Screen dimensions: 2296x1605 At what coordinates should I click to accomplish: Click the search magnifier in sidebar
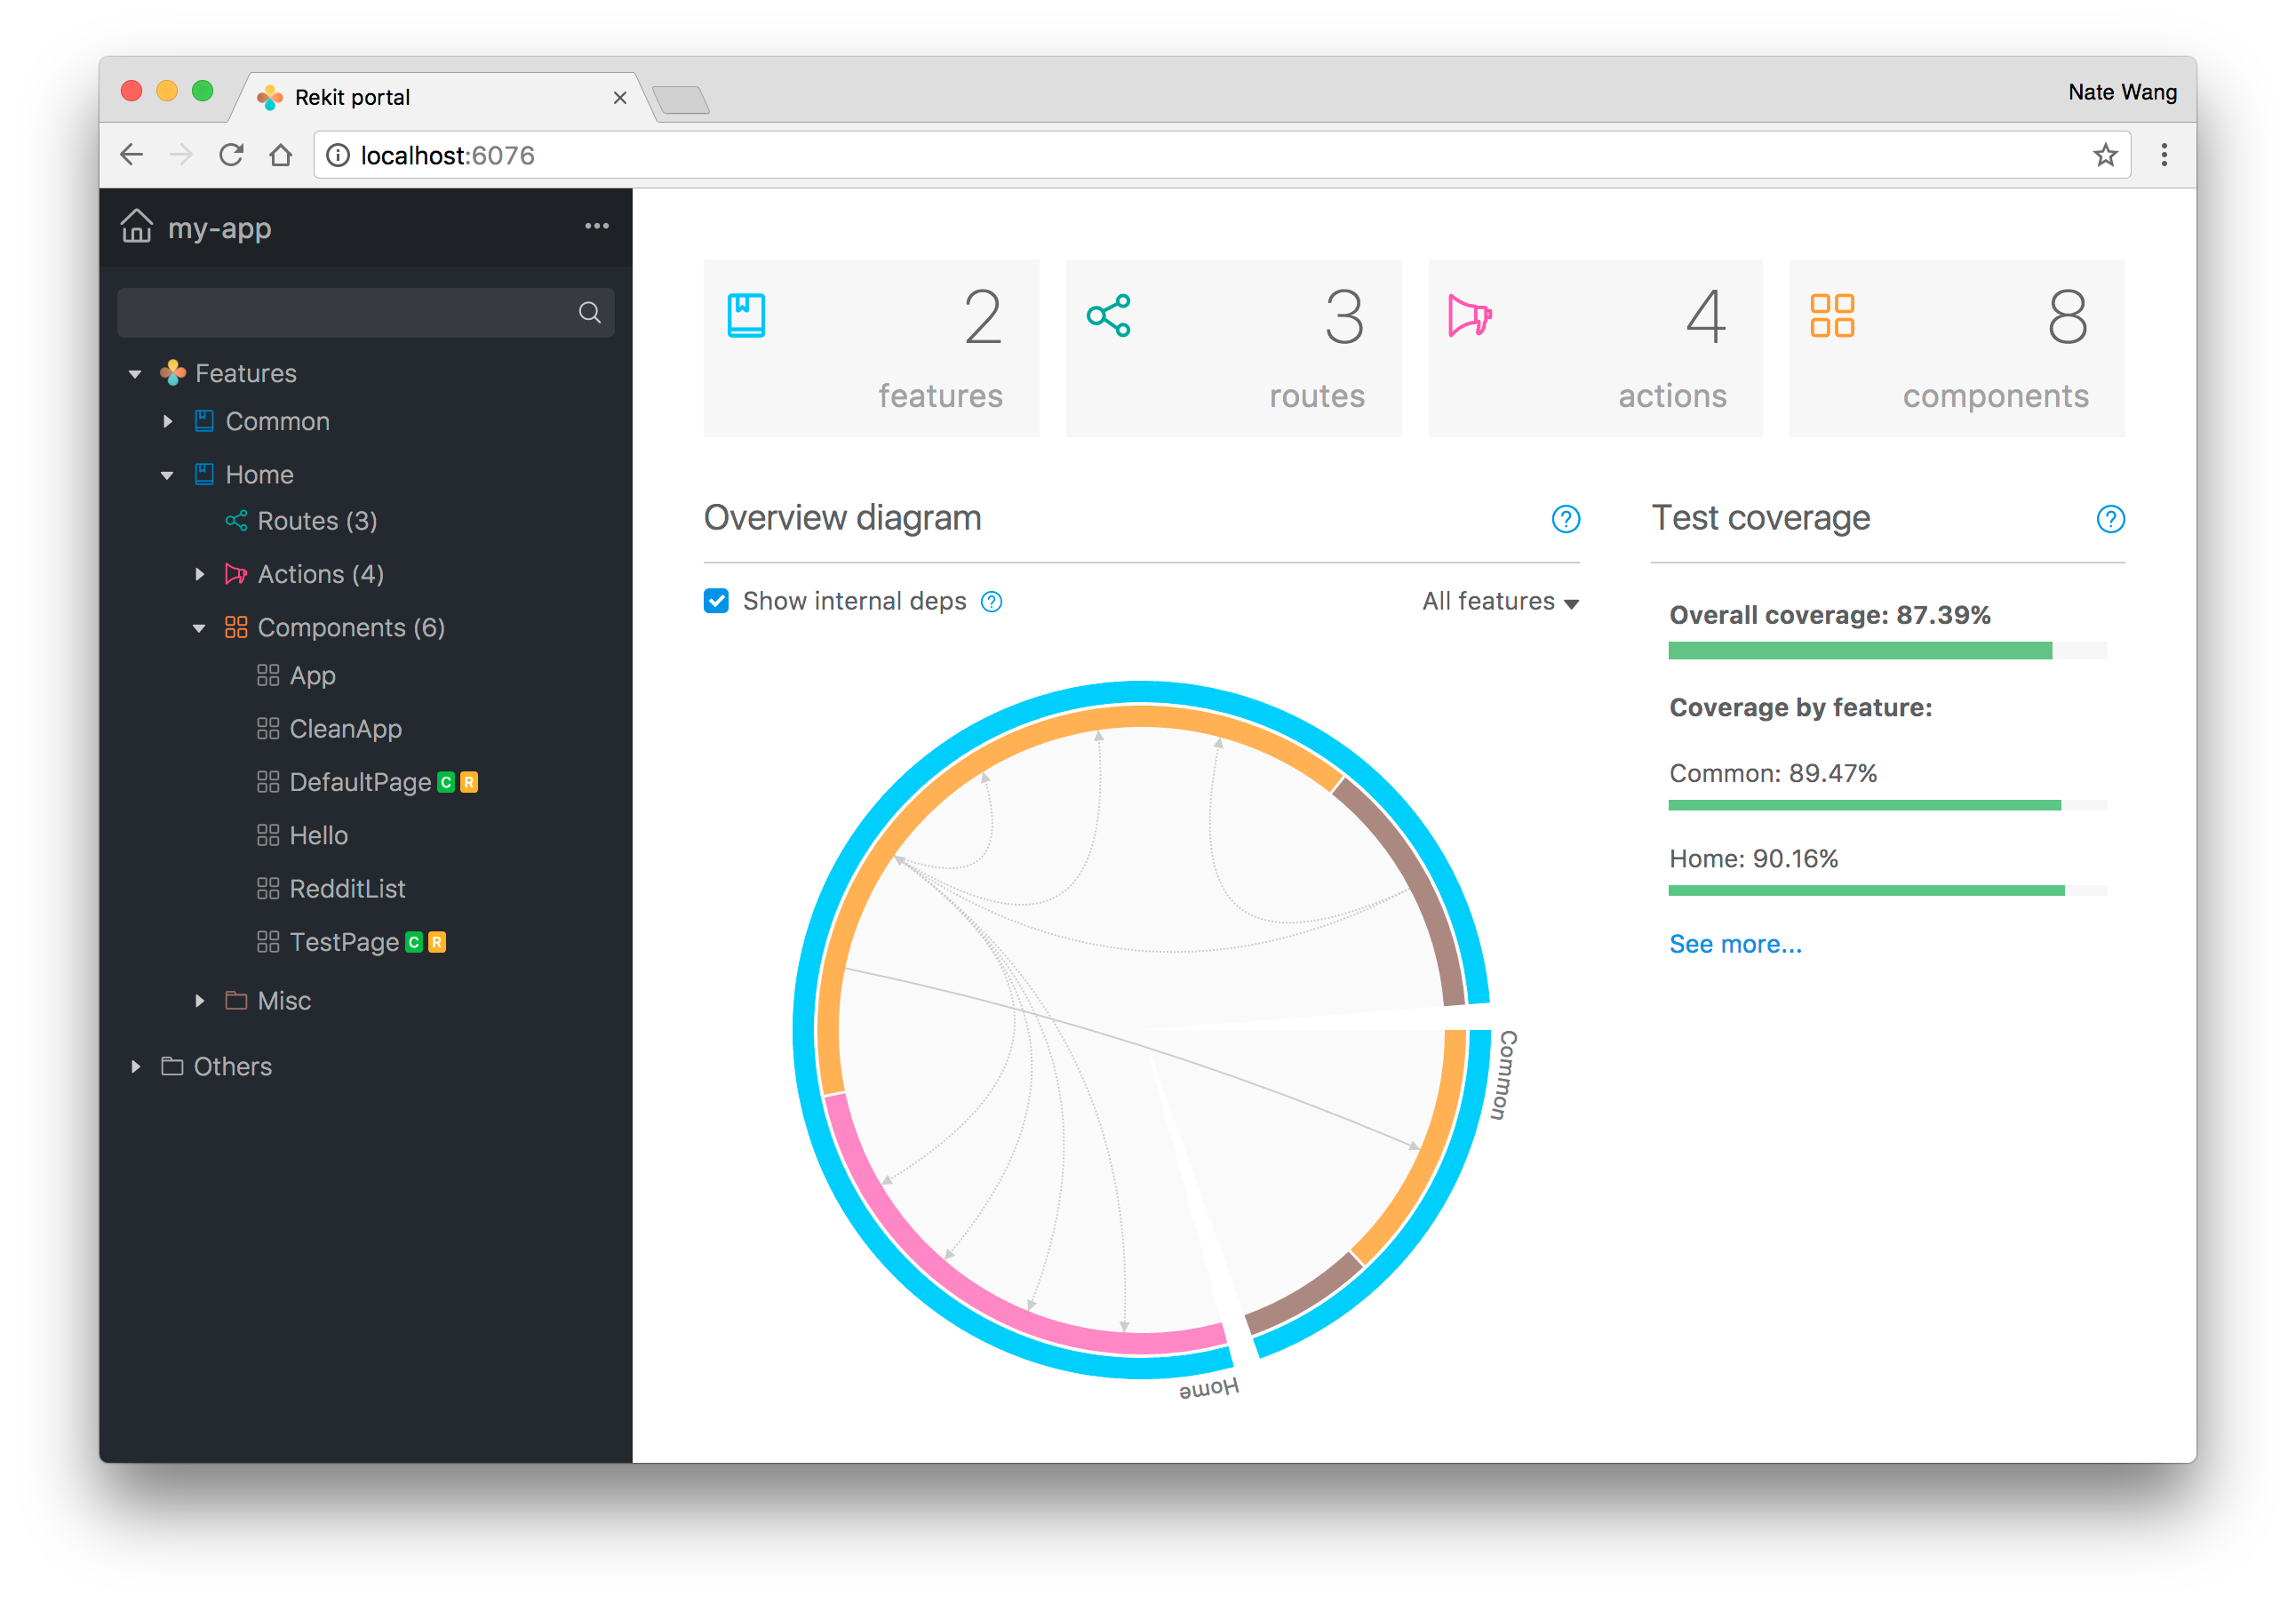(590, 312)
